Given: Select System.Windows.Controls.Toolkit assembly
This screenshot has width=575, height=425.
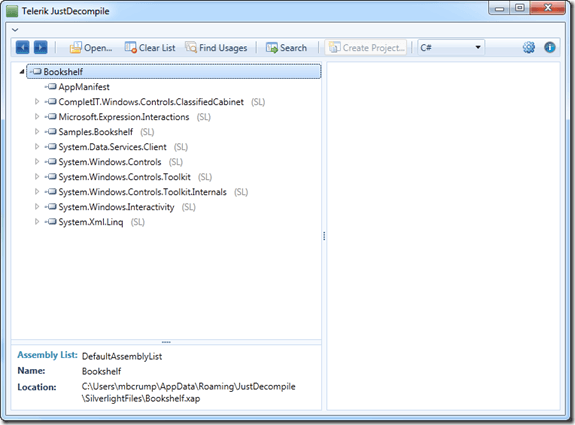Looking at the screenshot, I should pos(125,177).
